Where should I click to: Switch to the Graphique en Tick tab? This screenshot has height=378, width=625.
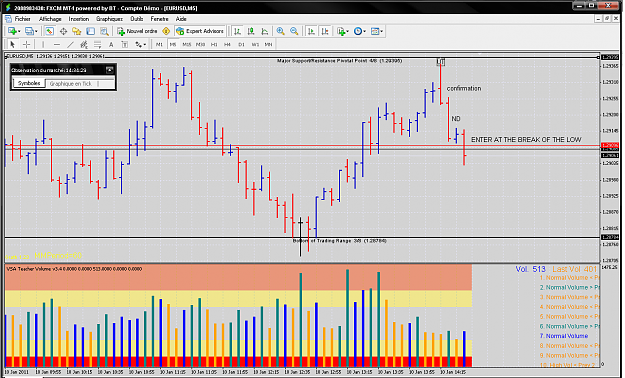click(71, 84)
